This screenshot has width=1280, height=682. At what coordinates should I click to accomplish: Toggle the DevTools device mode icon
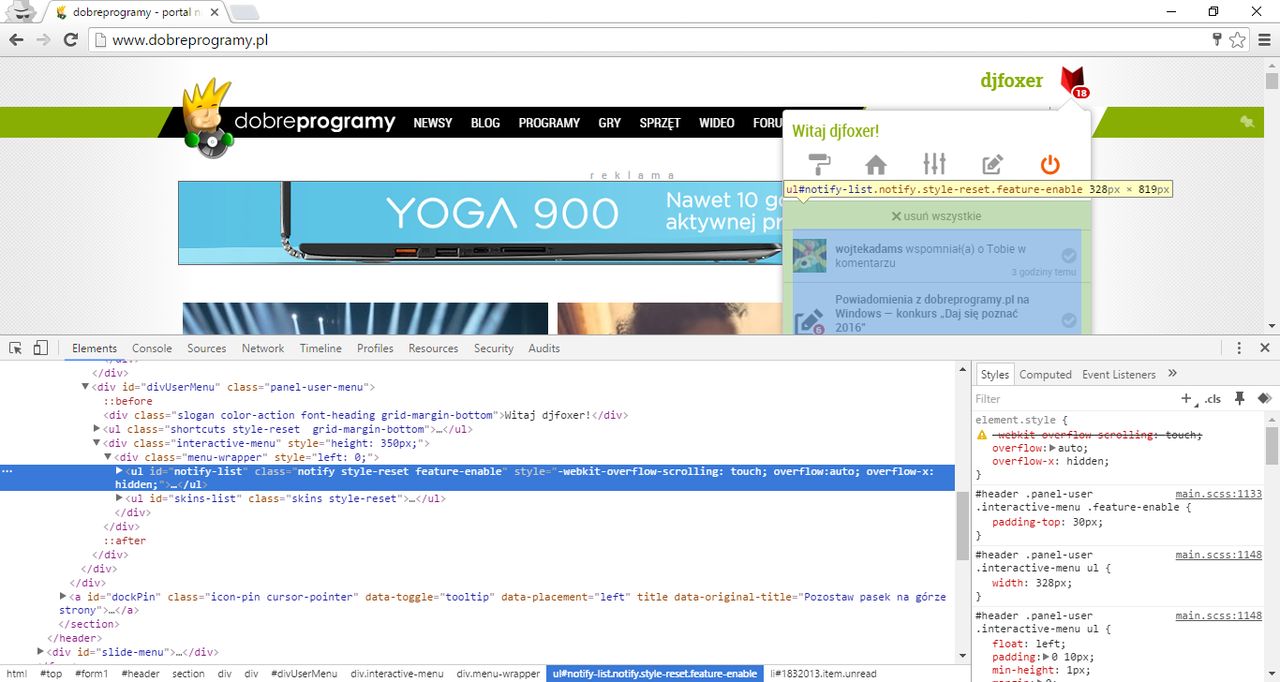coord(40,348)
